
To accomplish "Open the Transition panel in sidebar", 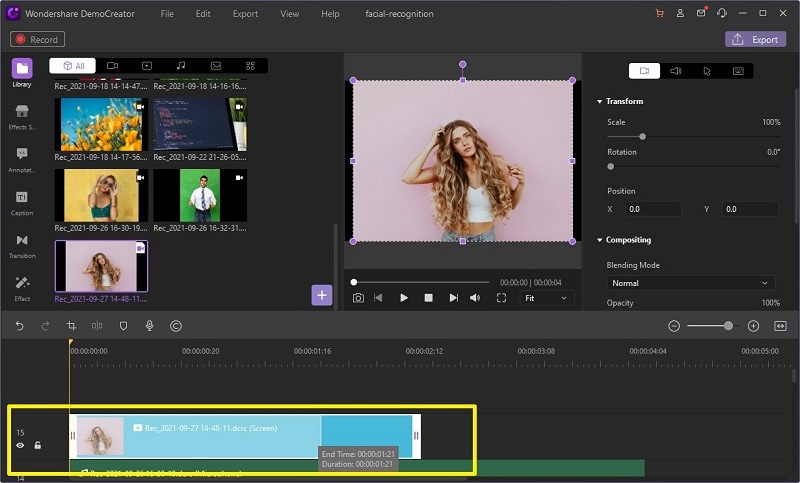I will click(x=22, y=245).
